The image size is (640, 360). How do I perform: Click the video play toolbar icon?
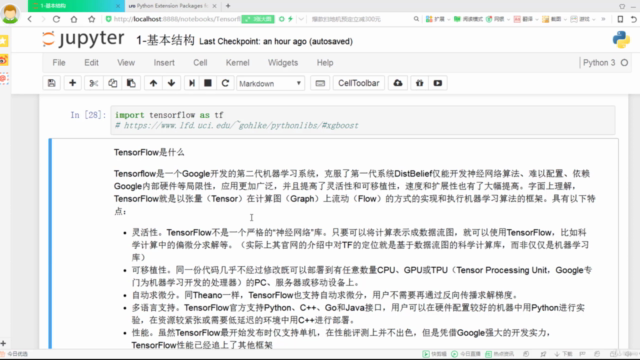(438, 83)
